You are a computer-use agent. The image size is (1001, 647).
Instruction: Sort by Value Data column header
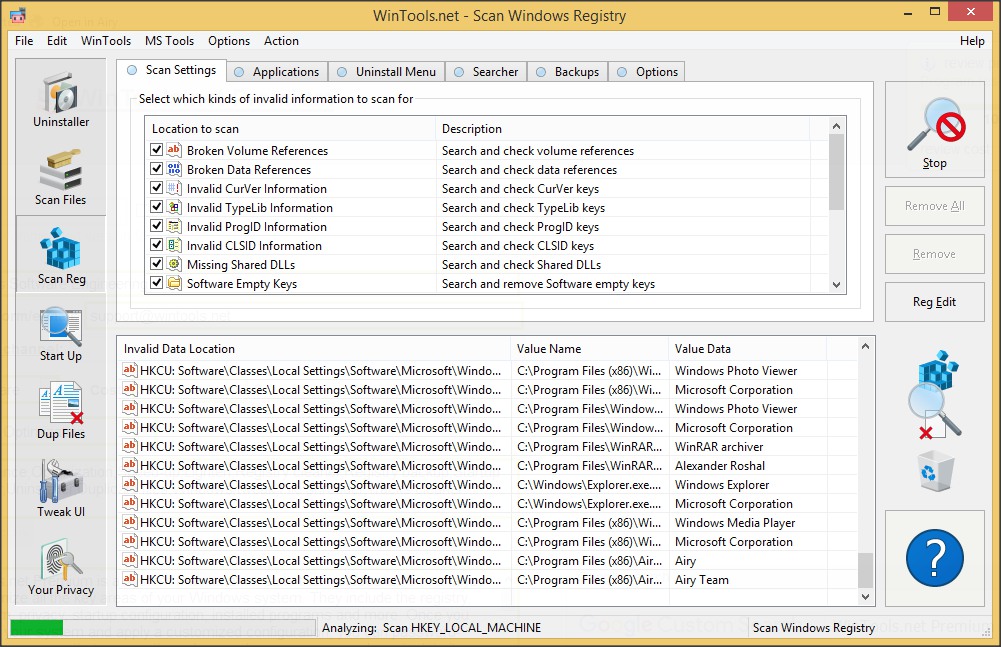click(x=748, y=349)
